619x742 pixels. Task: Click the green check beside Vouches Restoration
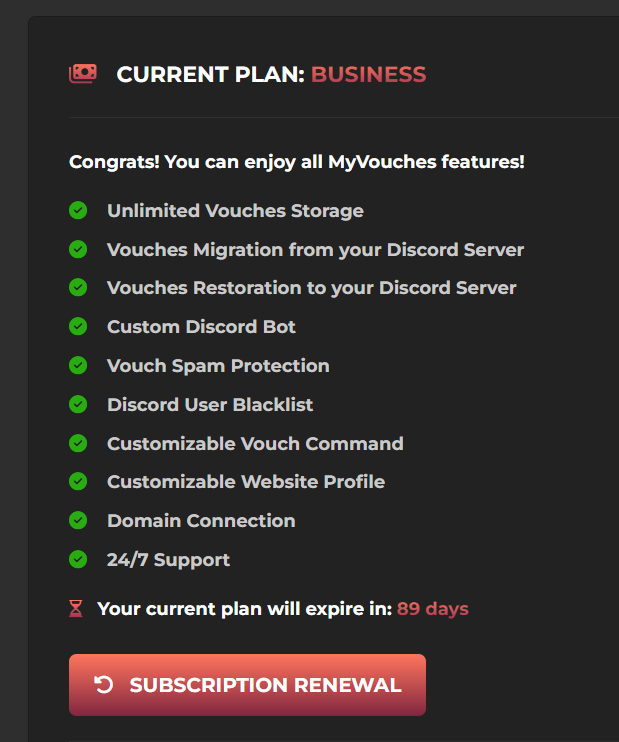(x=78, y=288)
